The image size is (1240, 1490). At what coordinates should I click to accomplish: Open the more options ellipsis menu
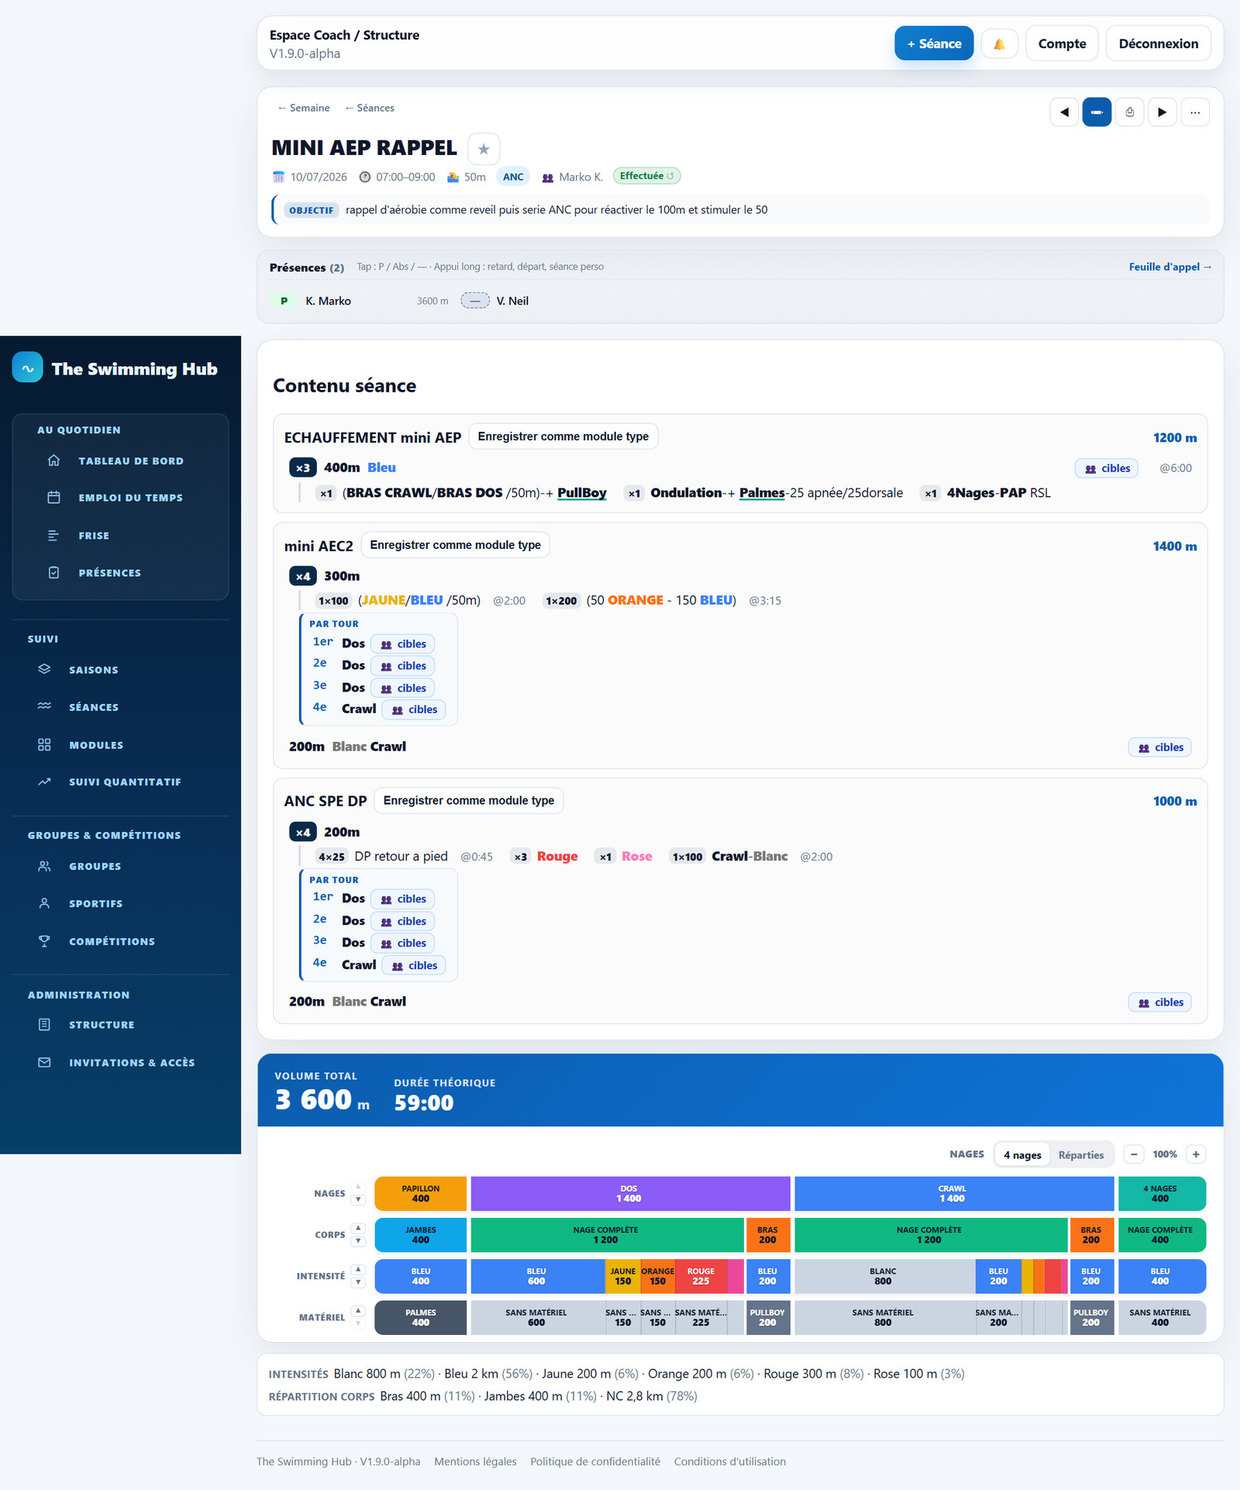[1195, 112]
